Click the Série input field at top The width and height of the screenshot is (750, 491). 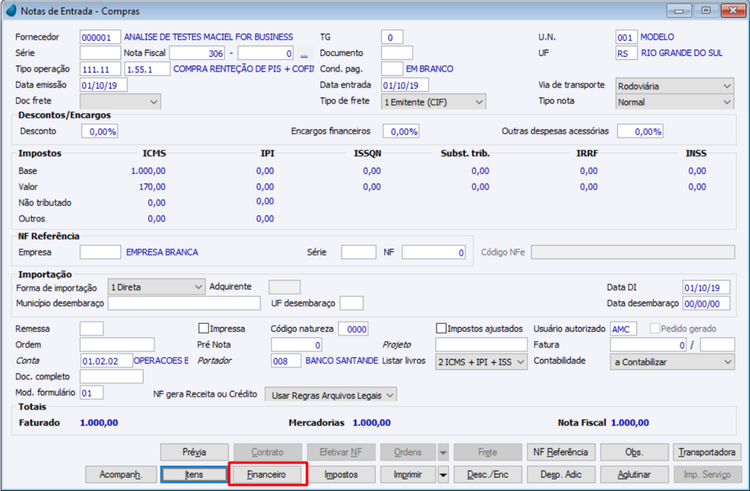100,53
